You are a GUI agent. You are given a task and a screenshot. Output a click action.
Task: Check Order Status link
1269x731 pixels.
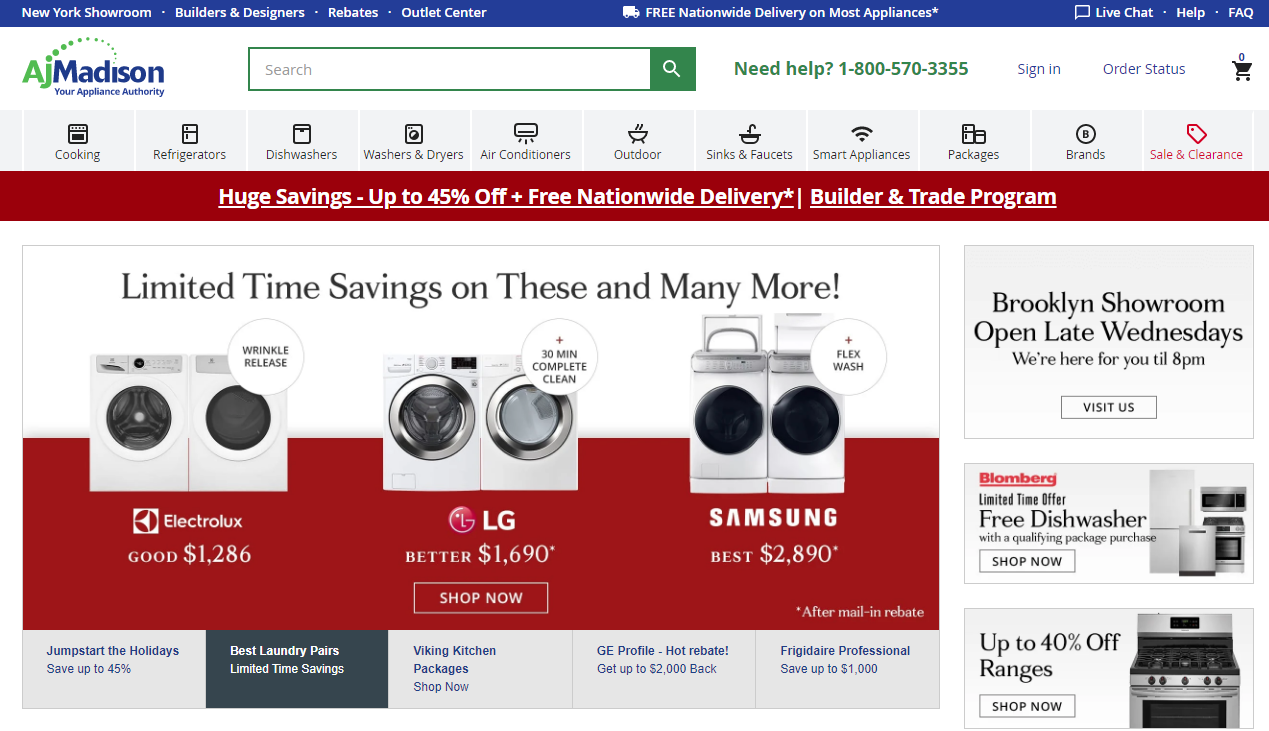tap(1144, 69)
